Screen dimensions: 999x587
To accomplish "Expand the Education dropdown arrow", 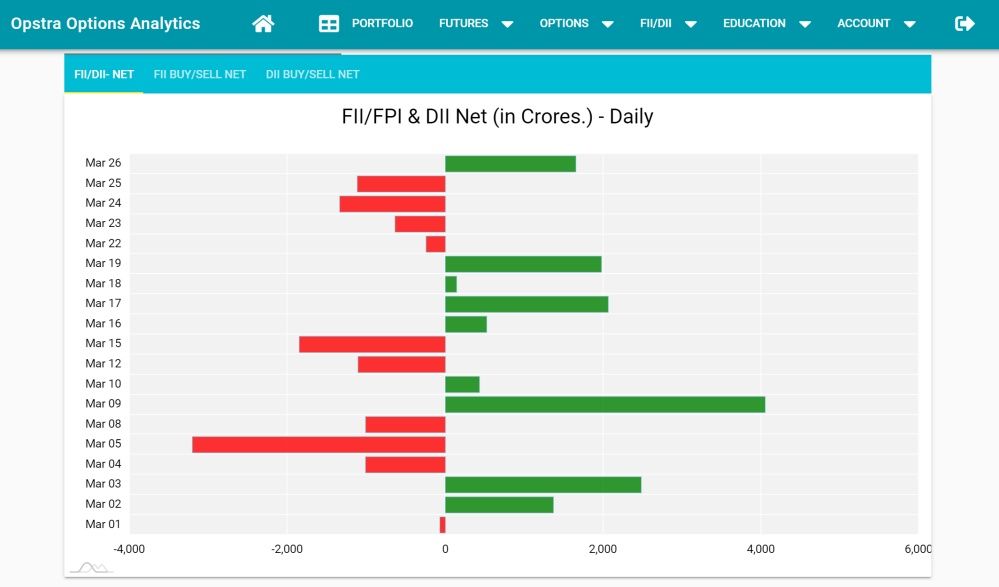I will click(804, 24).
